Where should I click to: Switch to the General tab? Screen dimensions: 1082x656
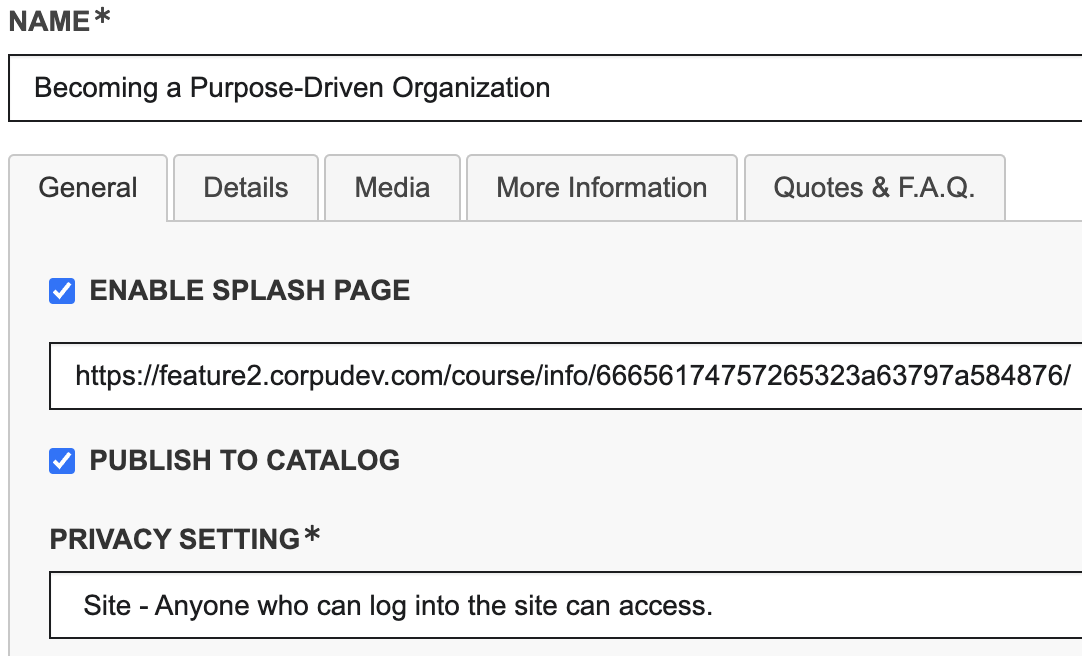click(88, 188)
